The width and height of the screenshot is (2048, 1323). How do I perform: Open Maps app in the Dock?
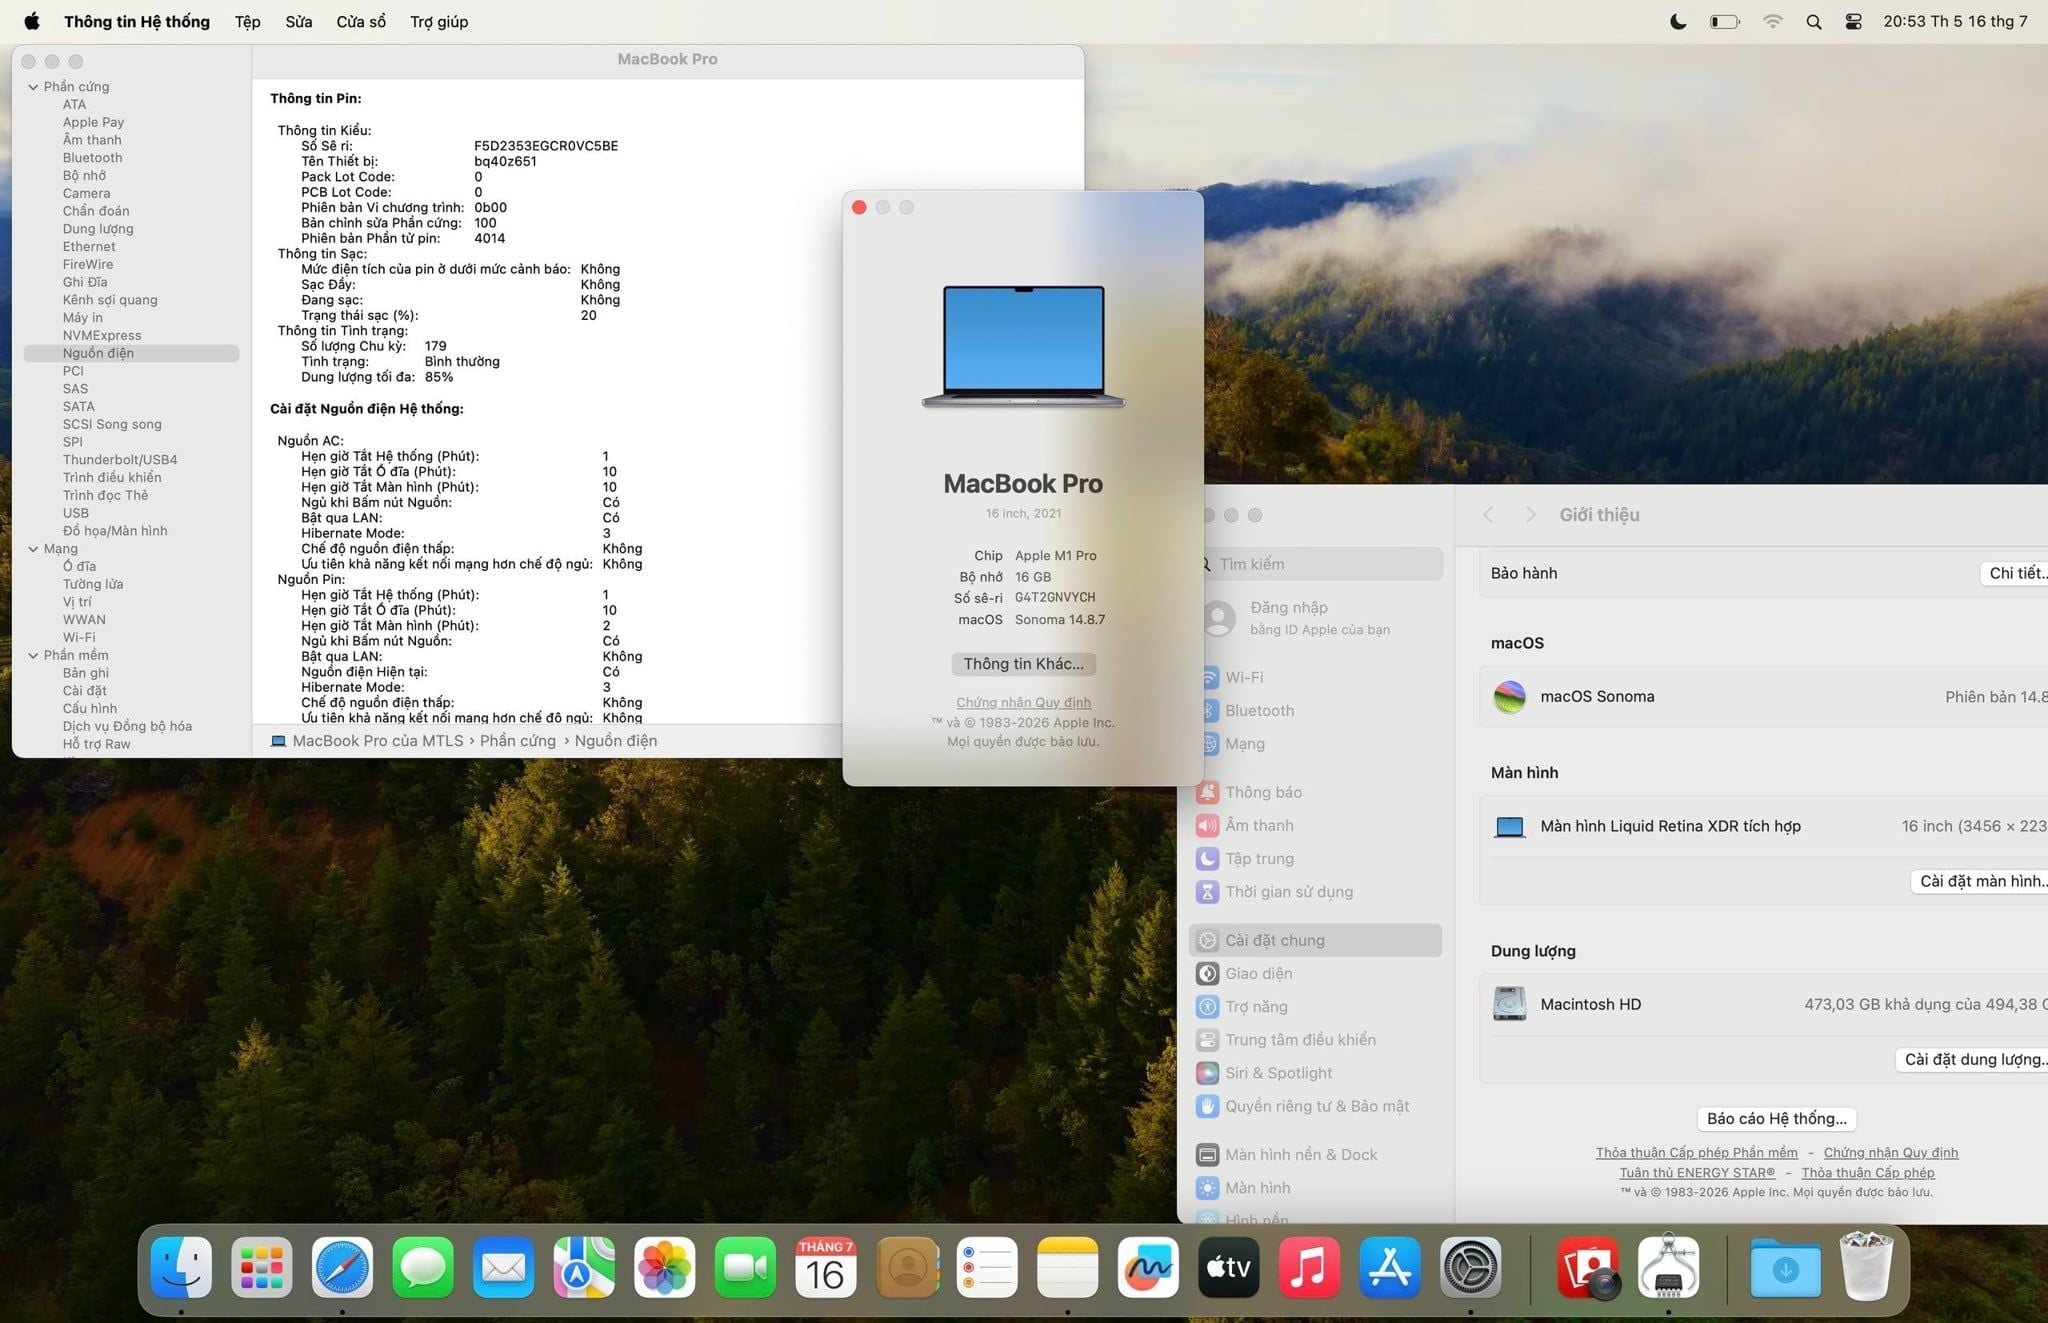point(584,1267)
